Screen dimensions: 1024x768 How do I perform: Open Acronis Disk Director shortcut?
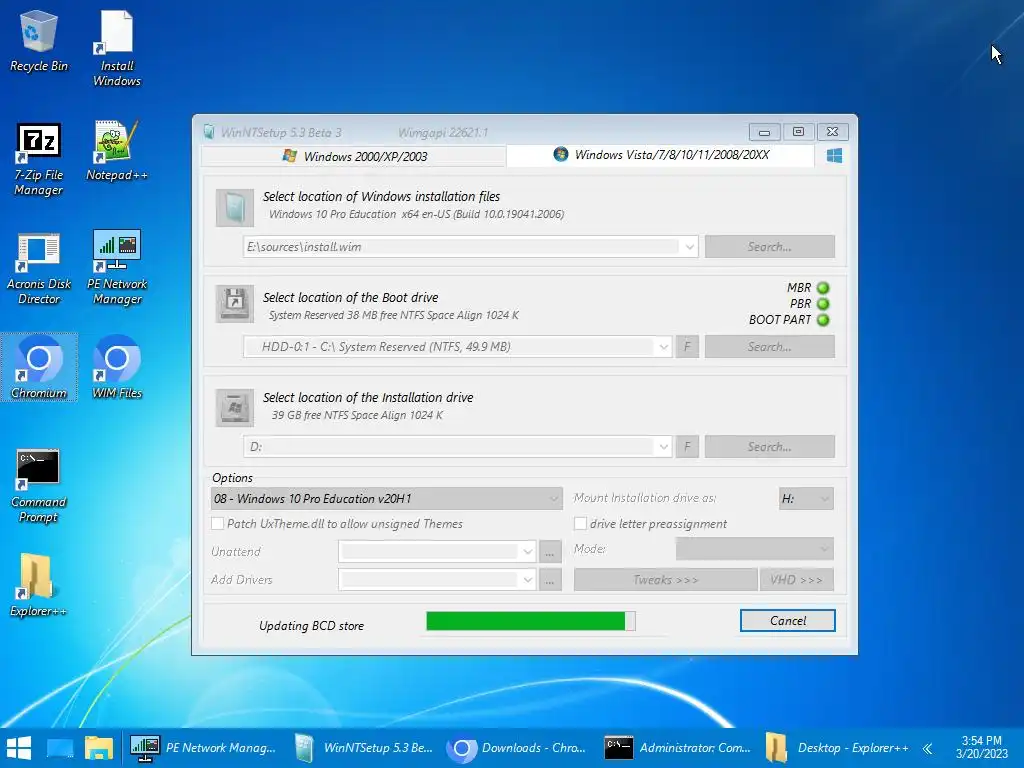[39, 268]
